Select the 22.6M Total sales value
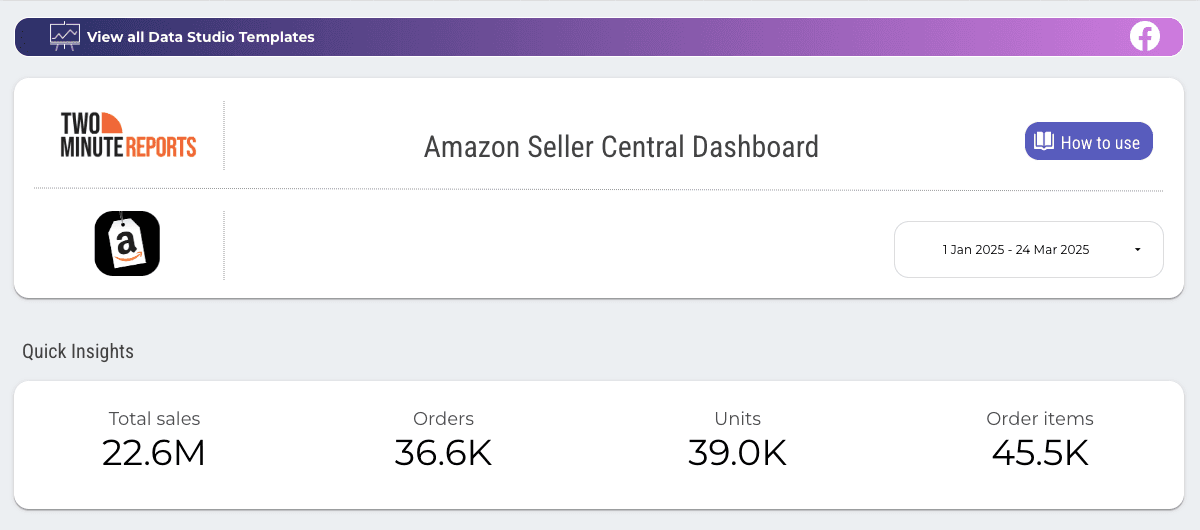 154,454
